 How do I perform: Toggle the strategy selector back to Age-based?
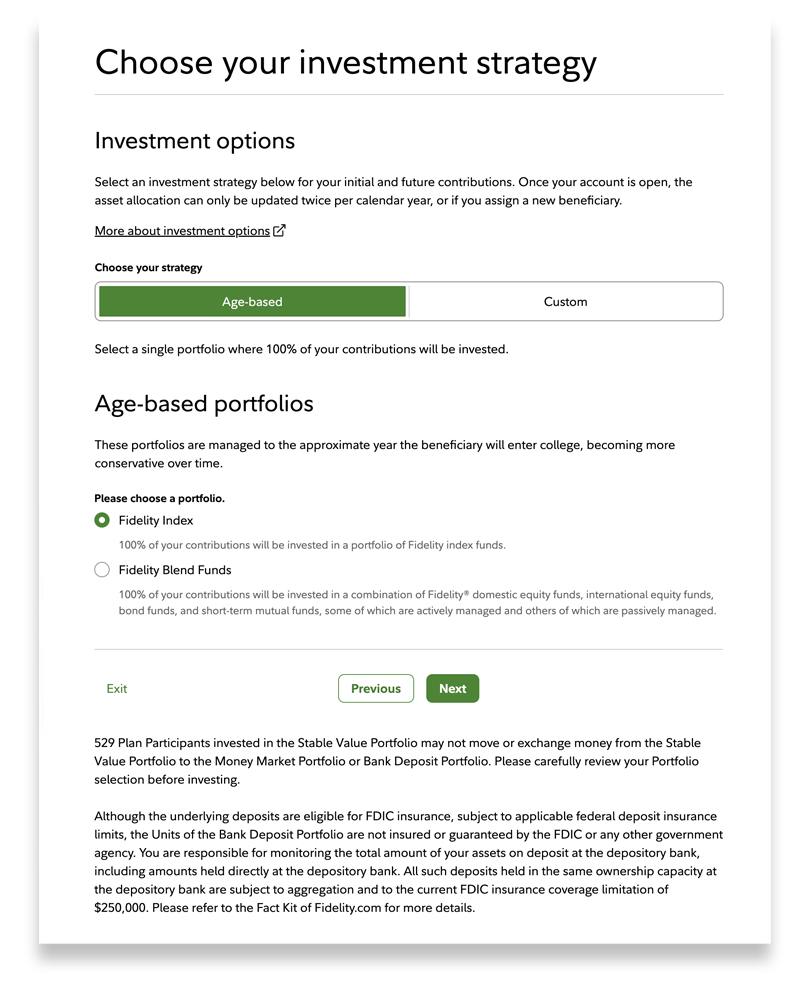tap(251, 301)
